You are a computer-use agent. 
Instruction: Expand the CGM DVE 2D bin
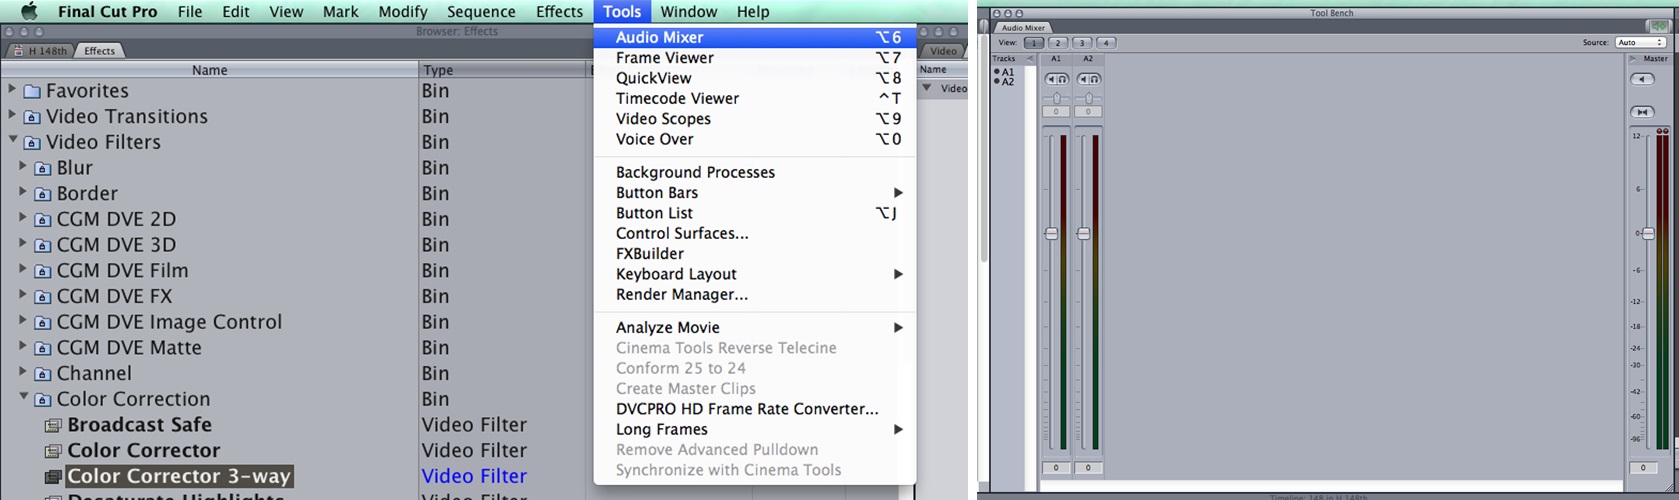[x=23, y=217]
